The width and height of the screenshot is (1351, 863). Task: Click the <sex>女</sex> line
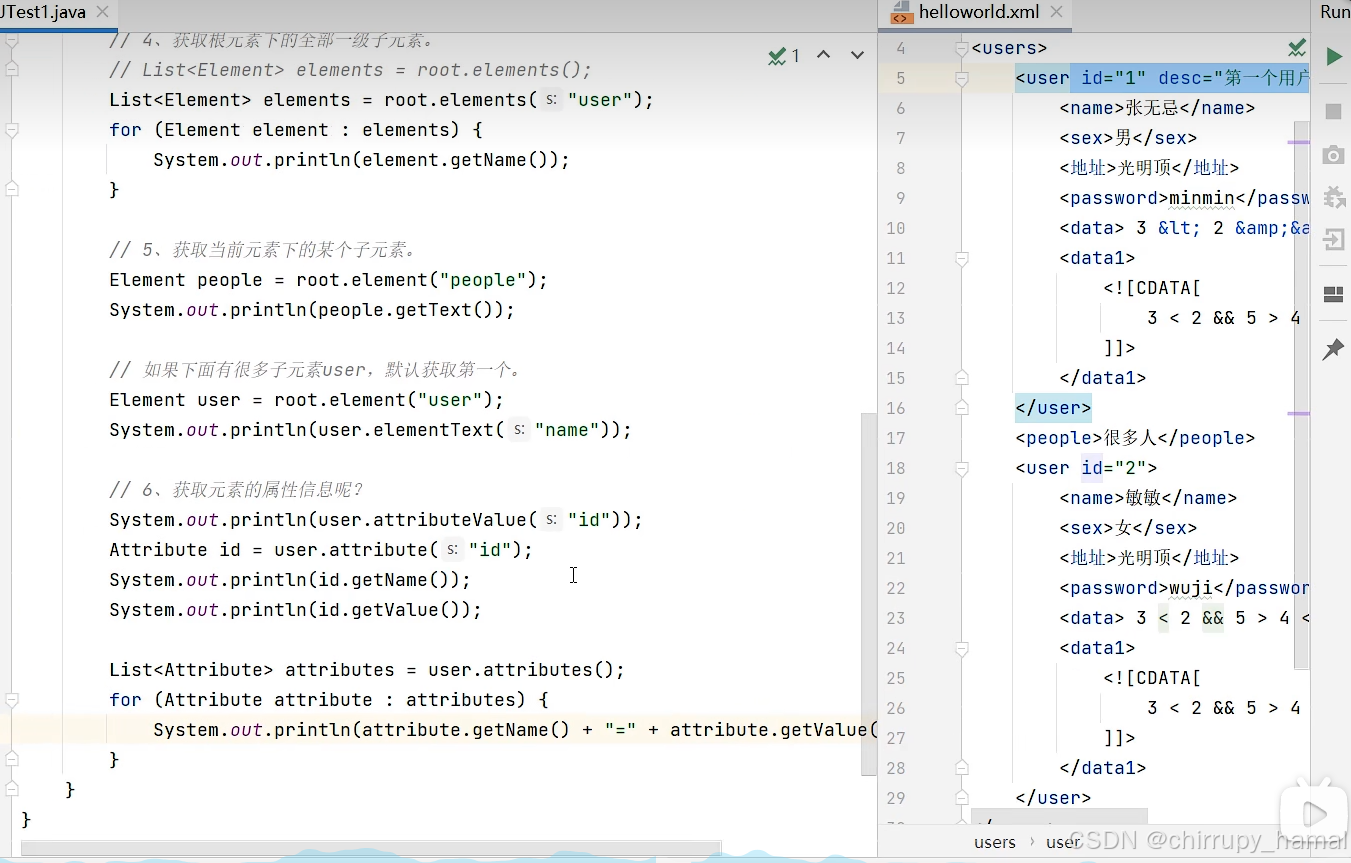coord(1128,528)
